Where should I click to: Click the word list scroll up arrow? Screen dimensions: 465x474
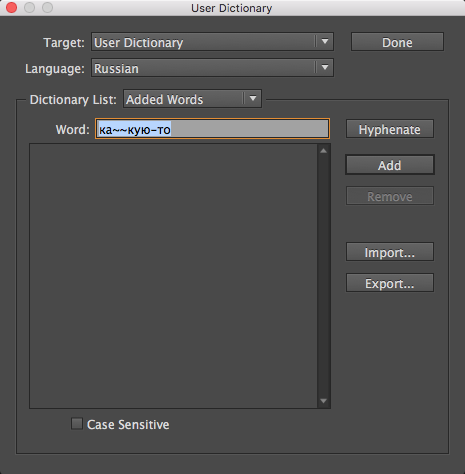323,151
